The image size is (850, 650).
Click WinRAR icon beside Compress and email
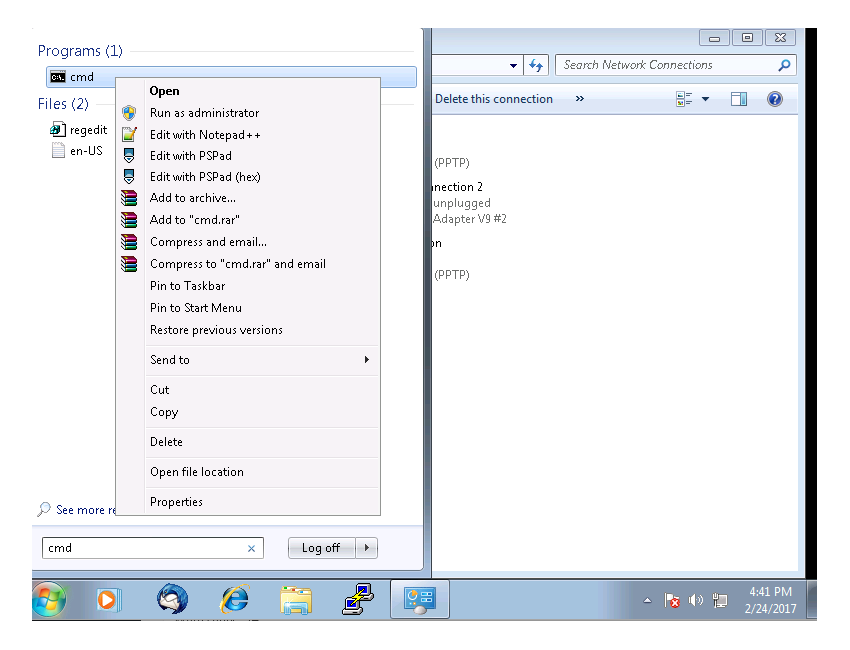point(129,242)
